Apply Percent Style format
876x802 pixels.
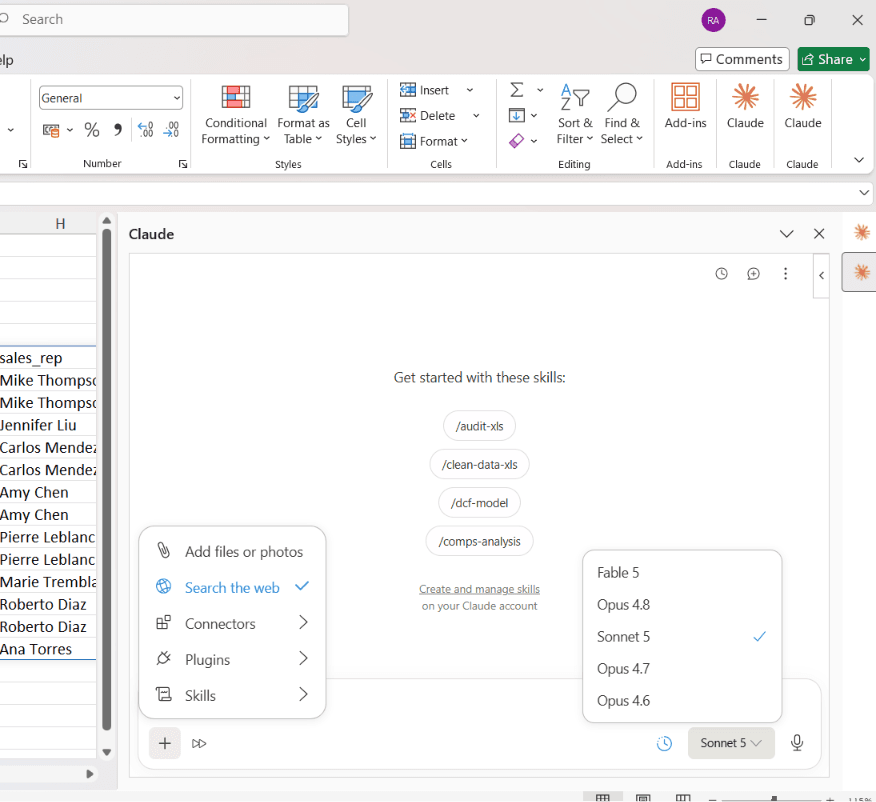[92, 130]
